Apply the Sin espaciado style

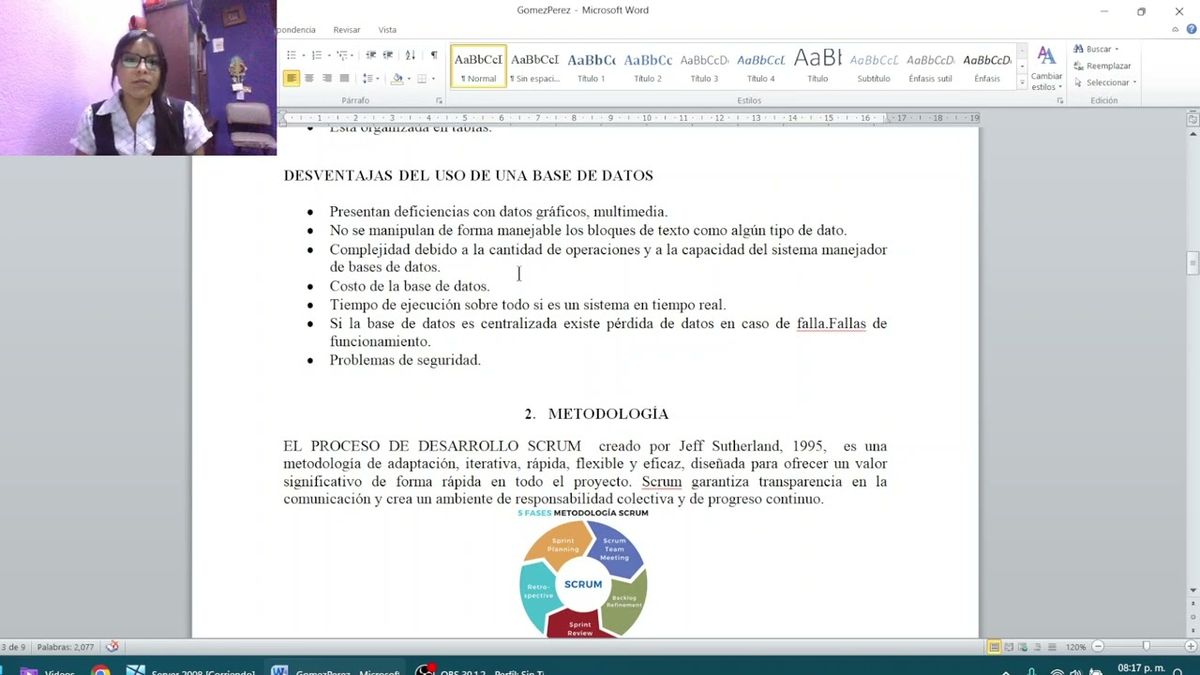(x=534, y=66)
